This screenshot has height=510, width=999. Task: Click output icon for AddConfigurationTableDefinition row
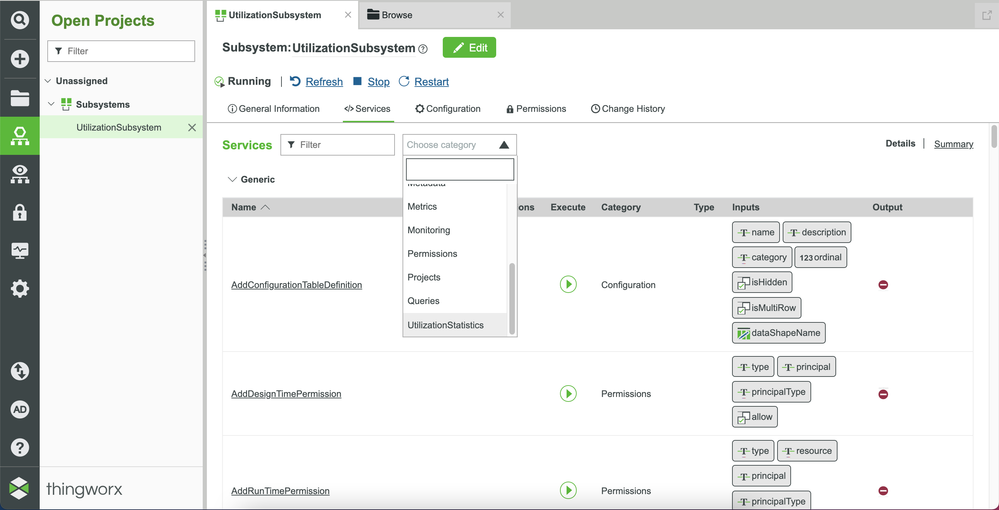(883, 284)
